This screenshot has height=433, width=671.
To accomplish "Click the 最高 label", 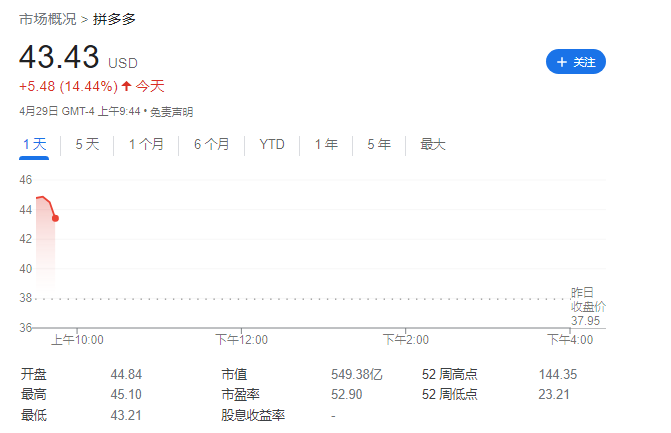I will click(34, 394).
